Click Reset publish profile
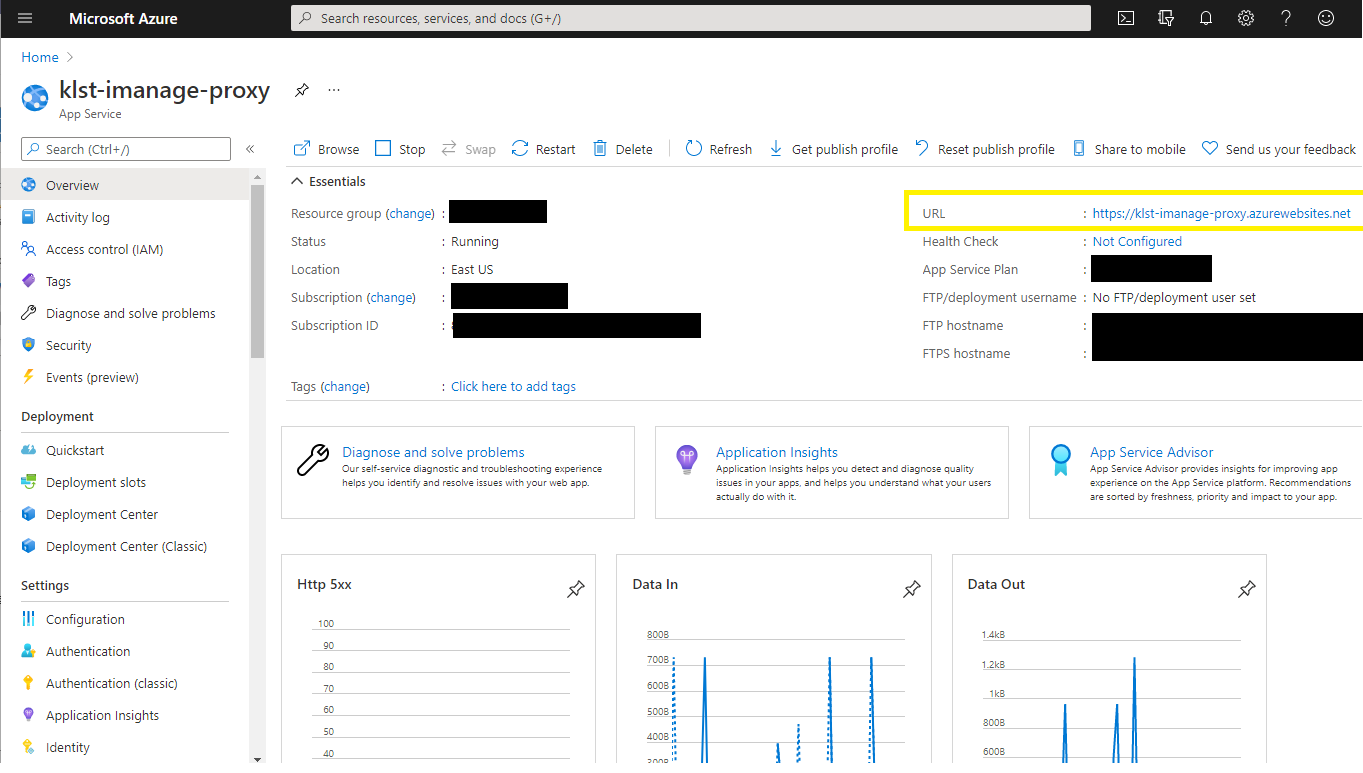 pyautogui.click(x=984, y=149)
